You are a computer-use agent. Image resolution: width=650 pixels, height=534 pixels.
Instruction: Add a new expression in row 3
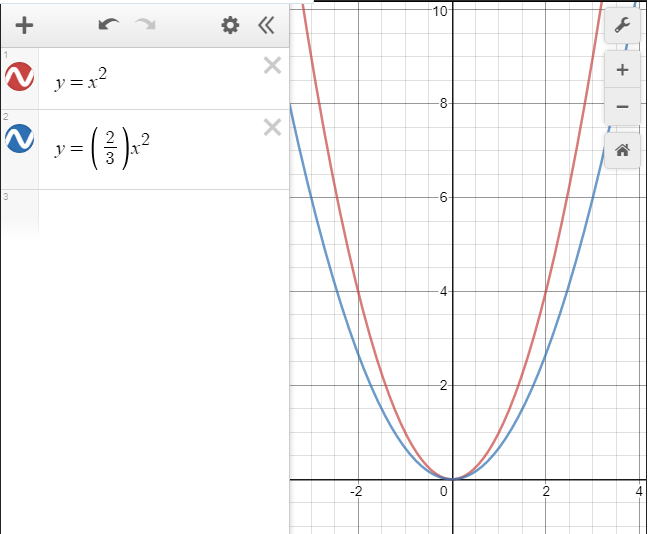(x=164, y=214)
